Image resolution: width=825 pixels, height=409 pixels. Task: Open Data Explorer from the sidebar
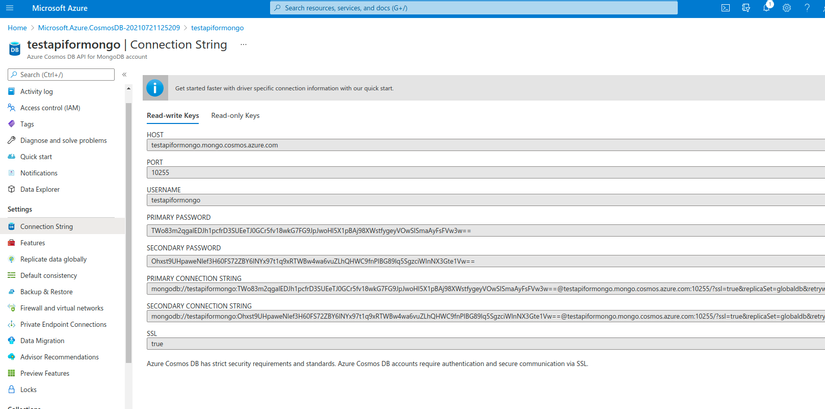coord(39,189)
